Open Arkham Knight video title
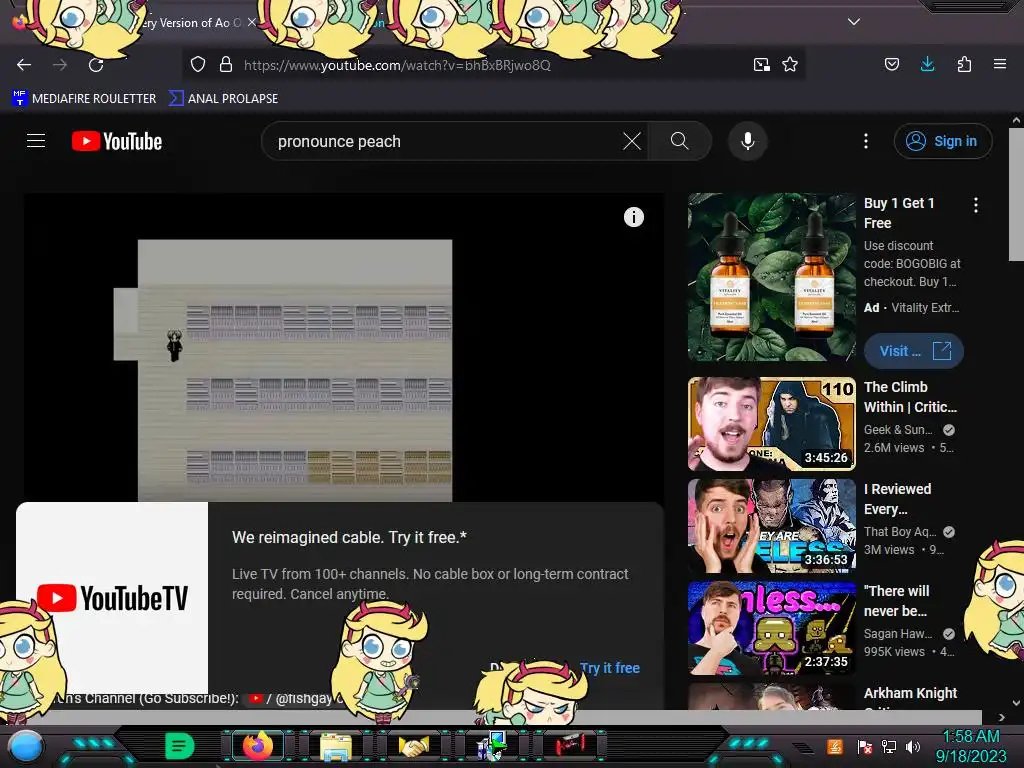 910,693
